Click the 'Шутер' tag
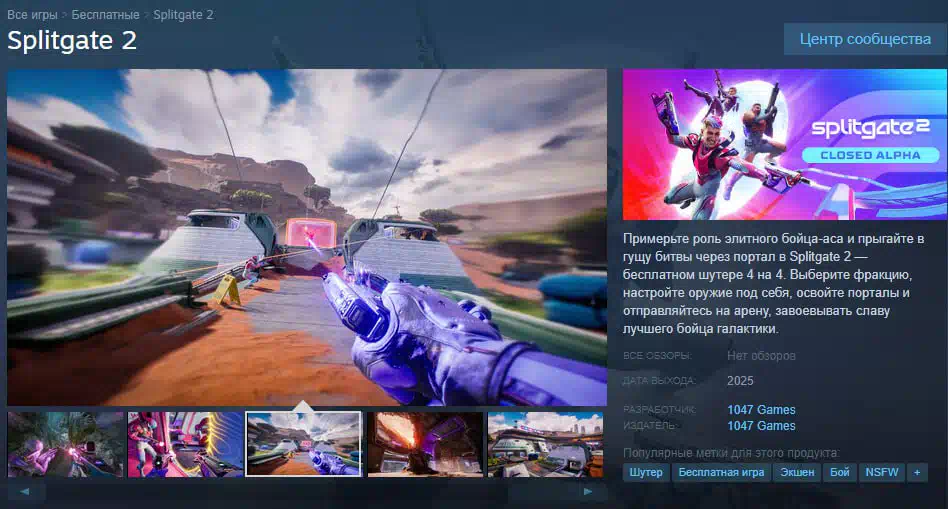Viewport: 948px width, 509px height. tap(646, 472)
